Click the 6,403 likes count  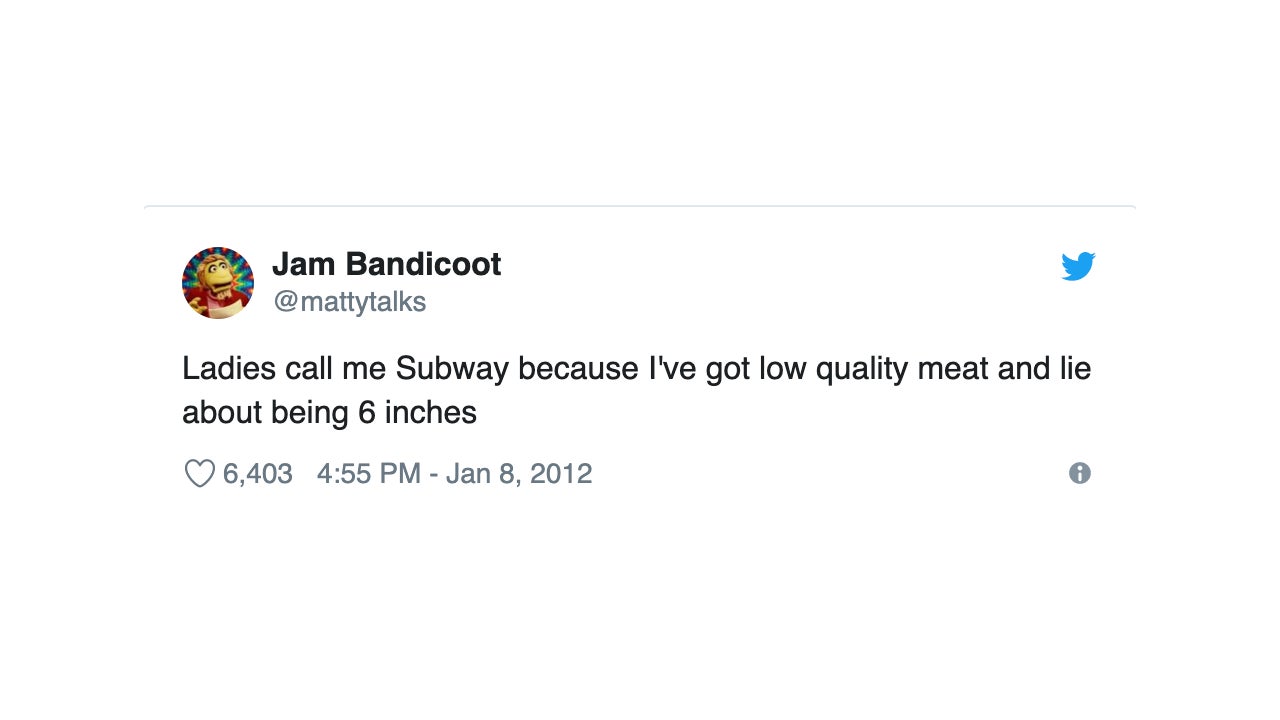257,473
